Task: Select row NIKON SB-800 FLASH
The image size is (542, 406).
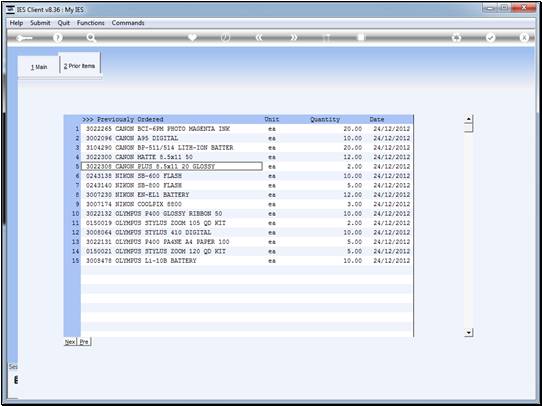Action: pos(247,185)
